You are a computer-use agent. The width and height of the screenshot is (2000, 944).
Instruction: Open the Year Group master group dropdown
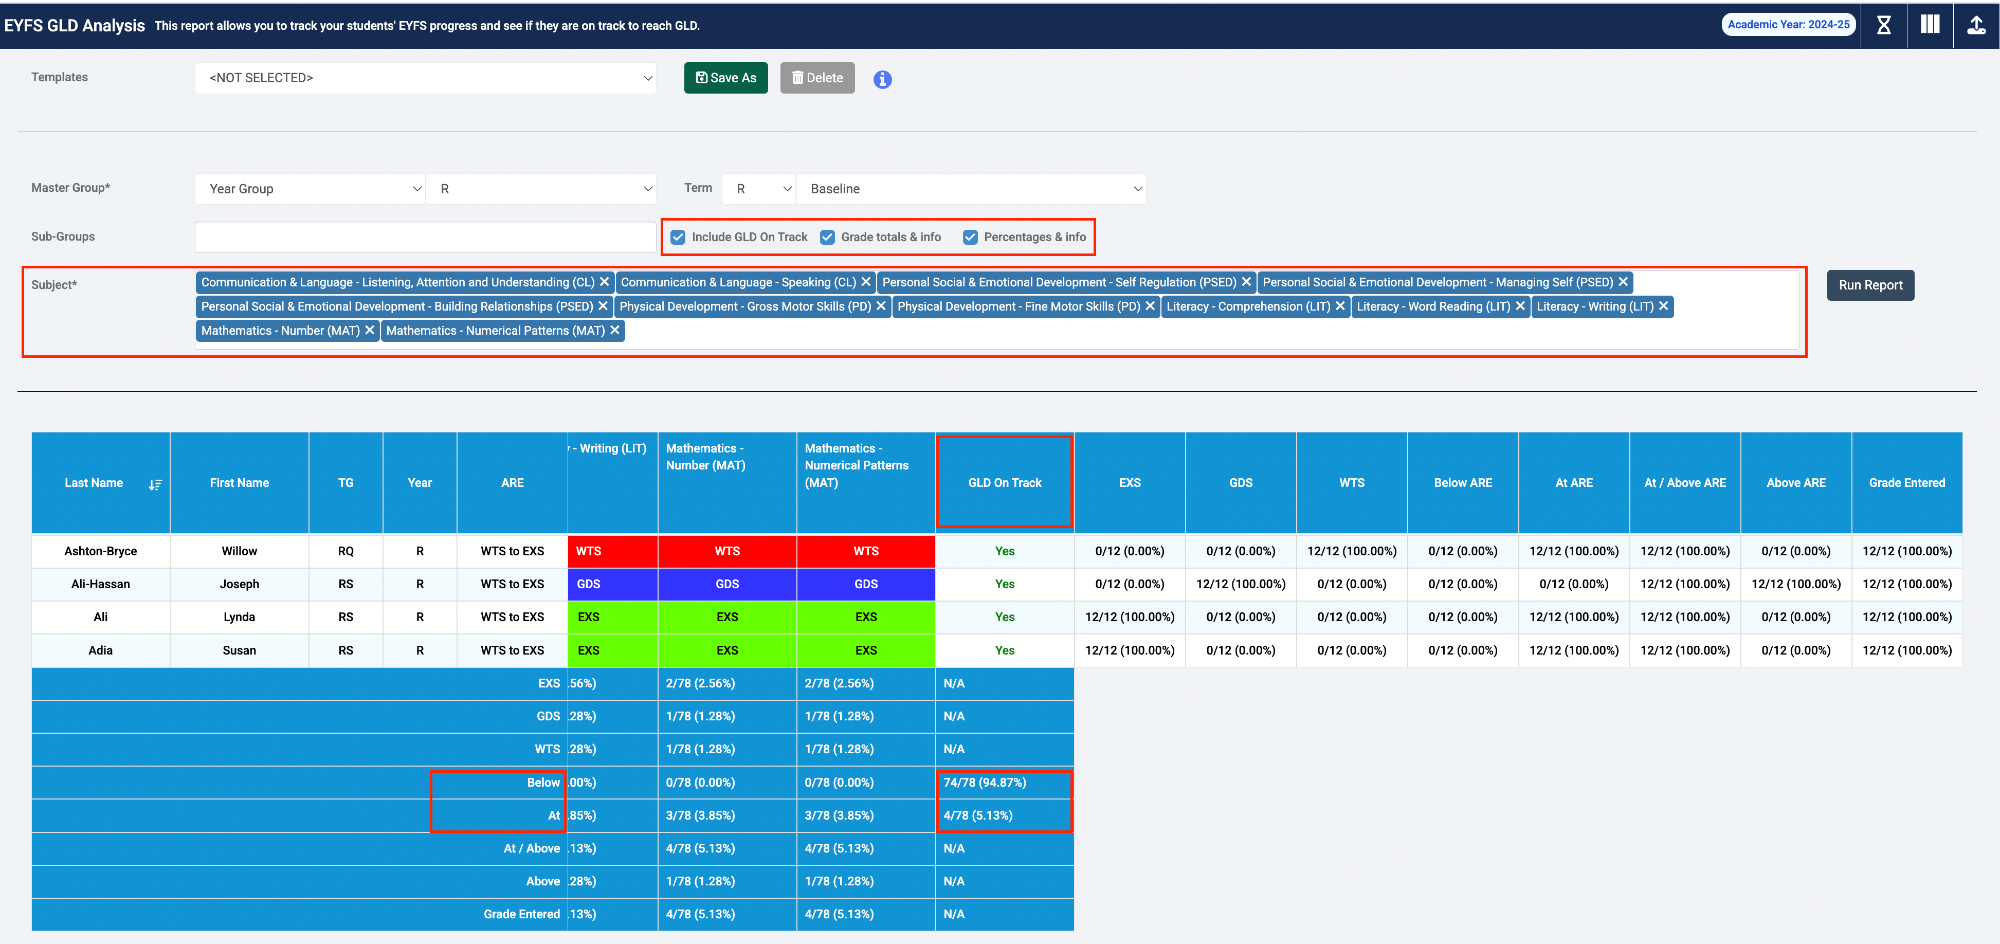coord(310,189)
